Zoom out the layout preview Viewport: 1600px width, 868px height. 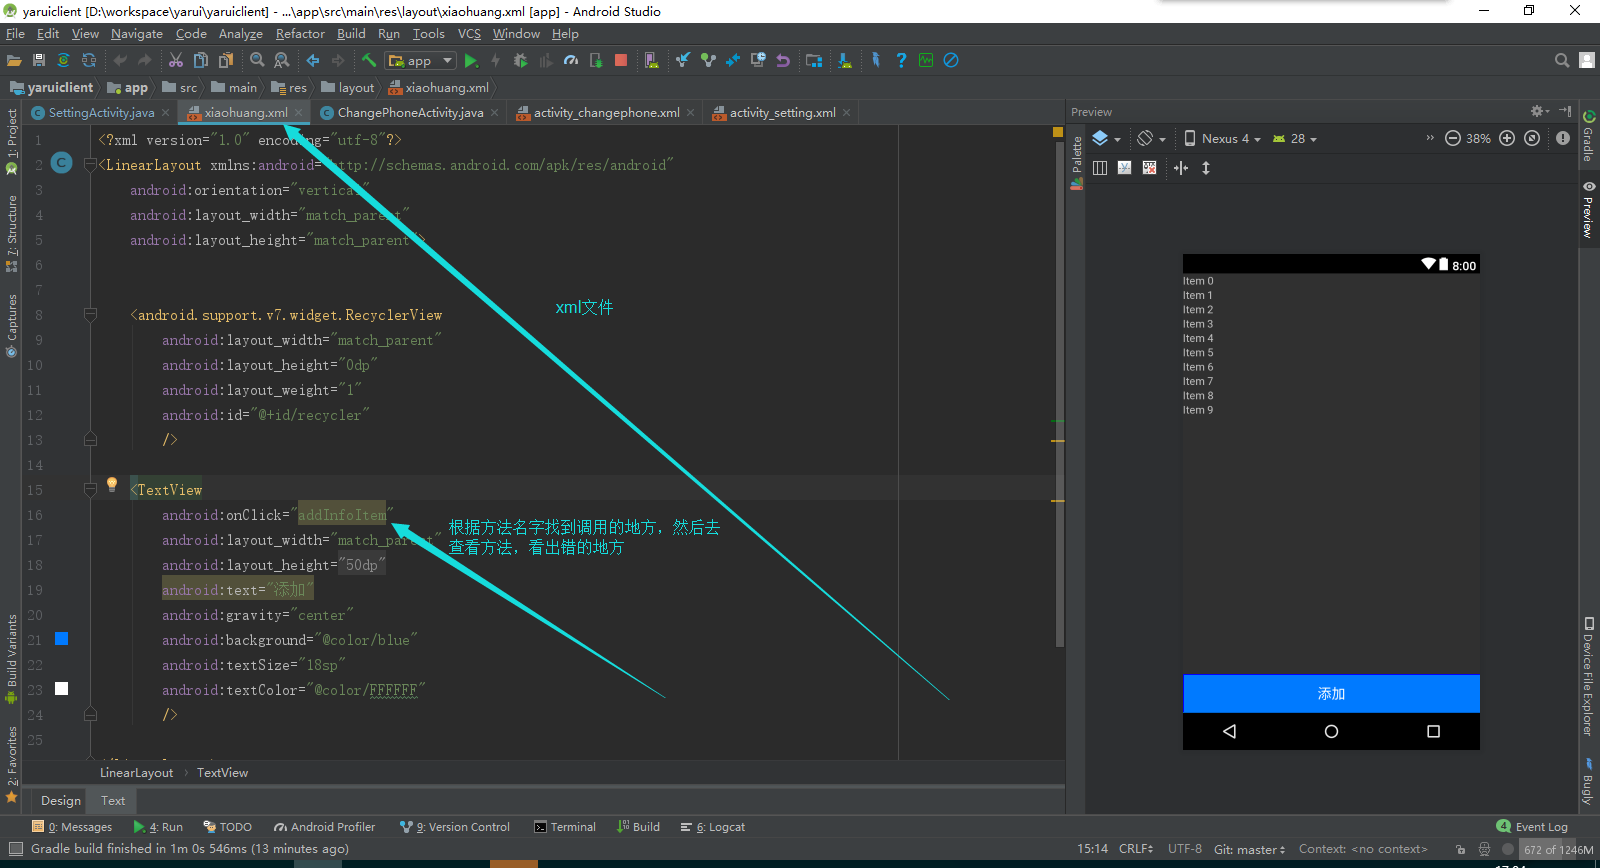pyautogui.click(x=1453, y=138)
